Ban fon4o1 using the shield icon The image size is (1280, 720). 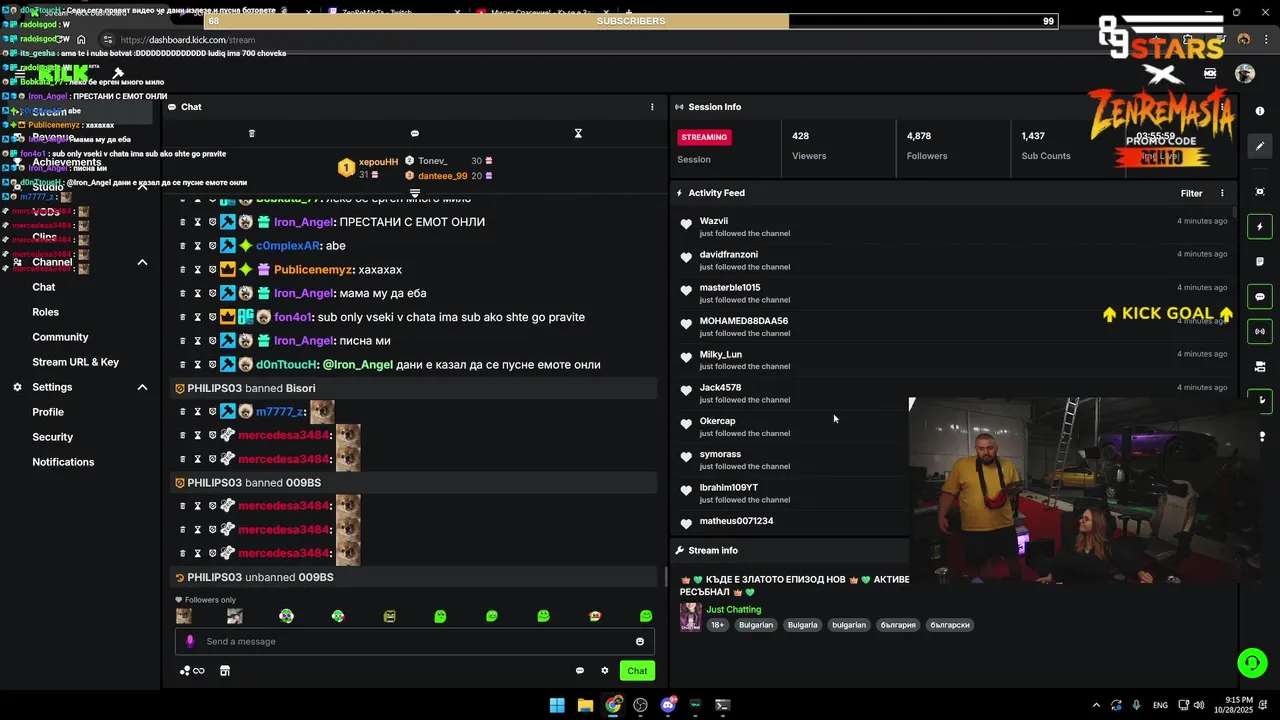(x=212, y=317)
